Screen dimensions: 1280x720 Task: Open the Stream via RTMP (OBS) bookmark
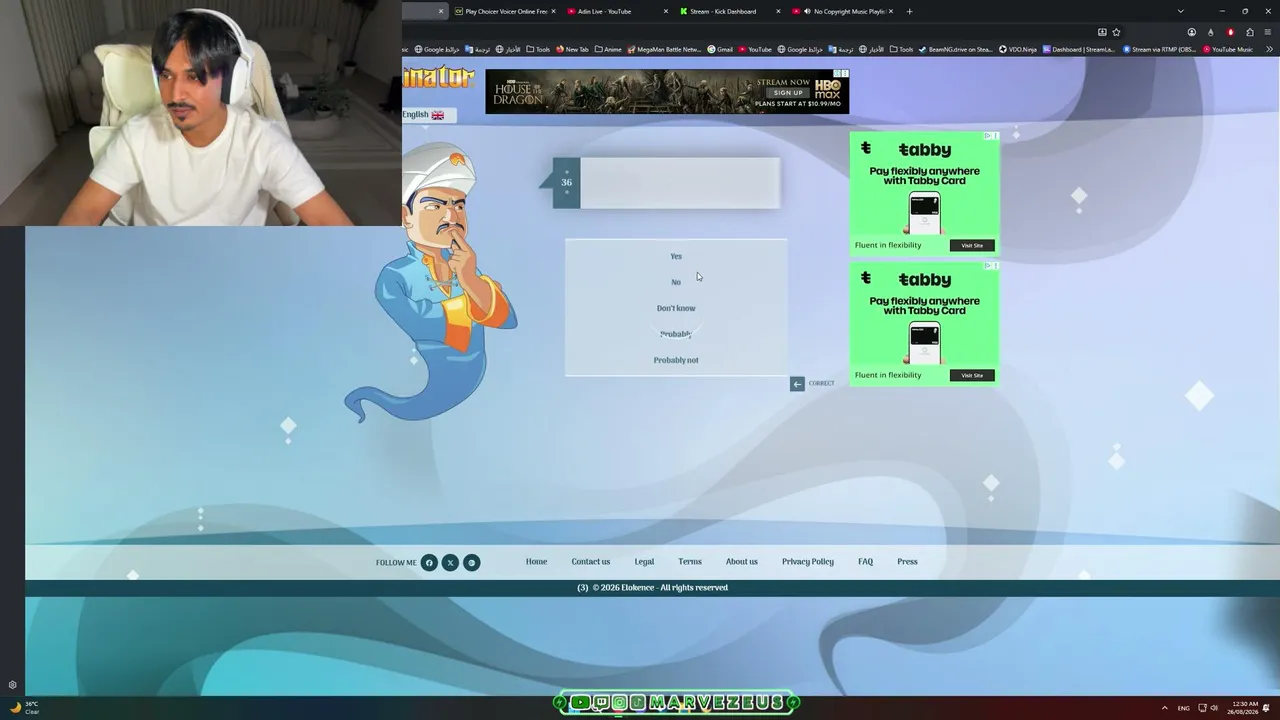coord(1160,49)
